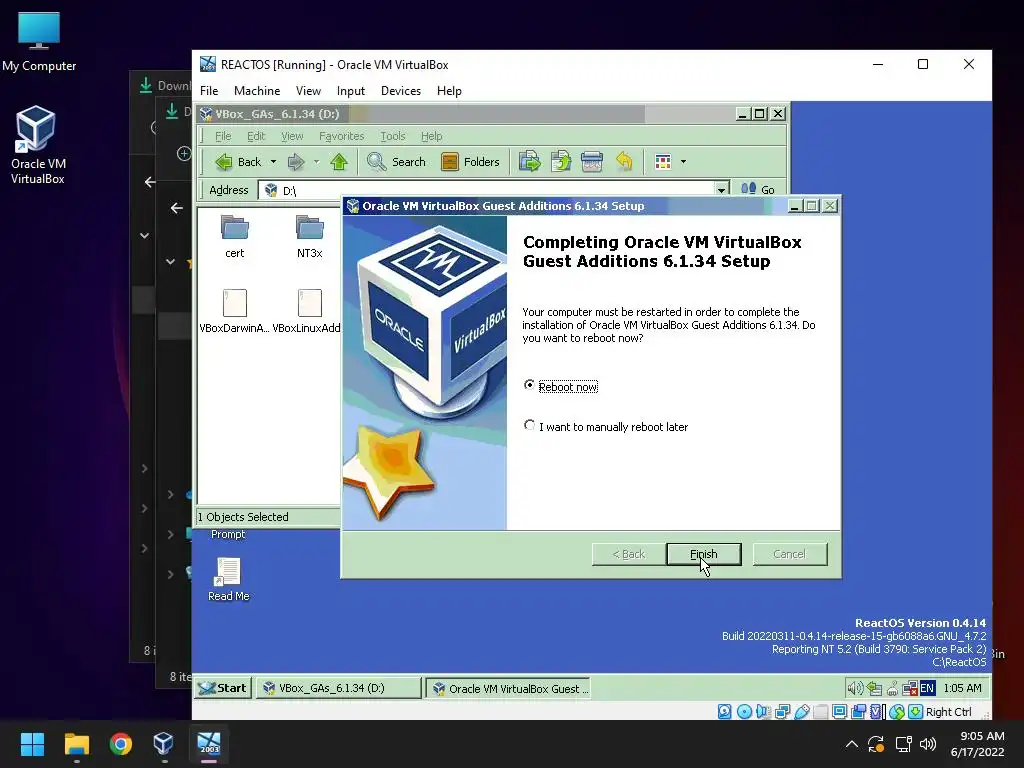1024x768 pixels.
Task: Click the Views icon in Explorer toolbar
Action: [663, 162]
